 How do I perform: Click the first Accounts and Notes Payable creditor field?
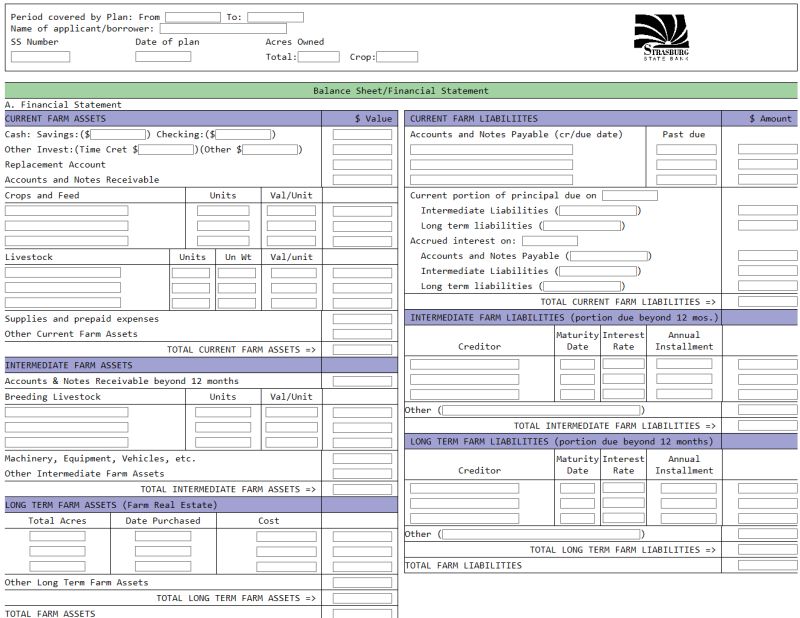coord(491,150)
